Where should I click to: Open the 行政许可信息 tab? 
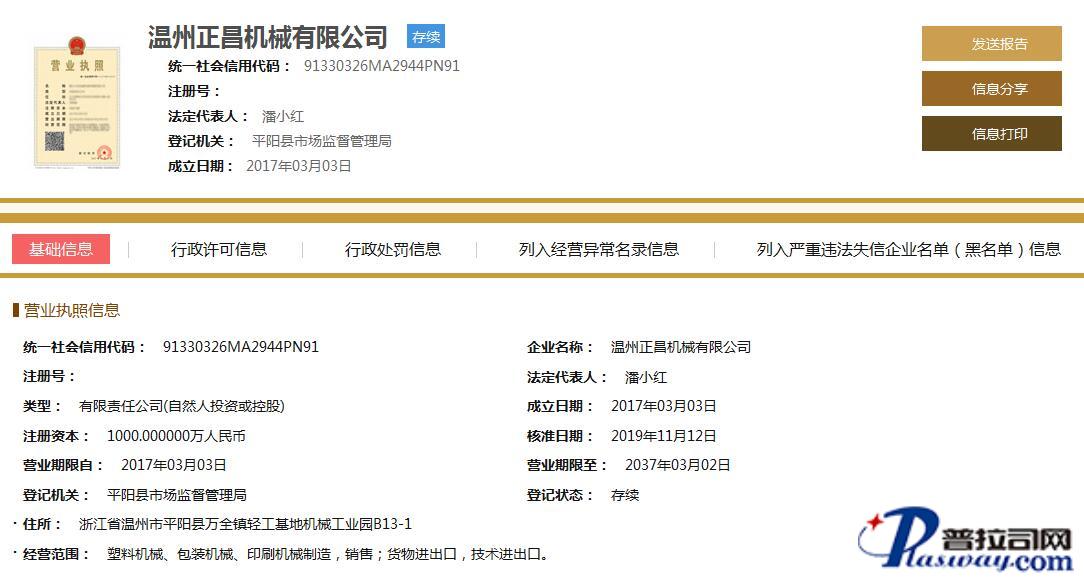coord(218,249)
